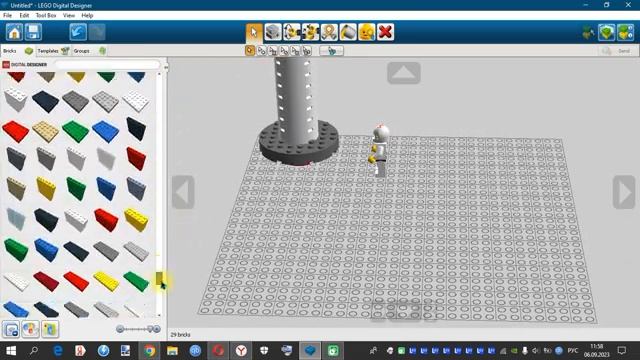Rotate camera right with the right arrow
This screenshot has height=360, width=640.
[624, 192]
